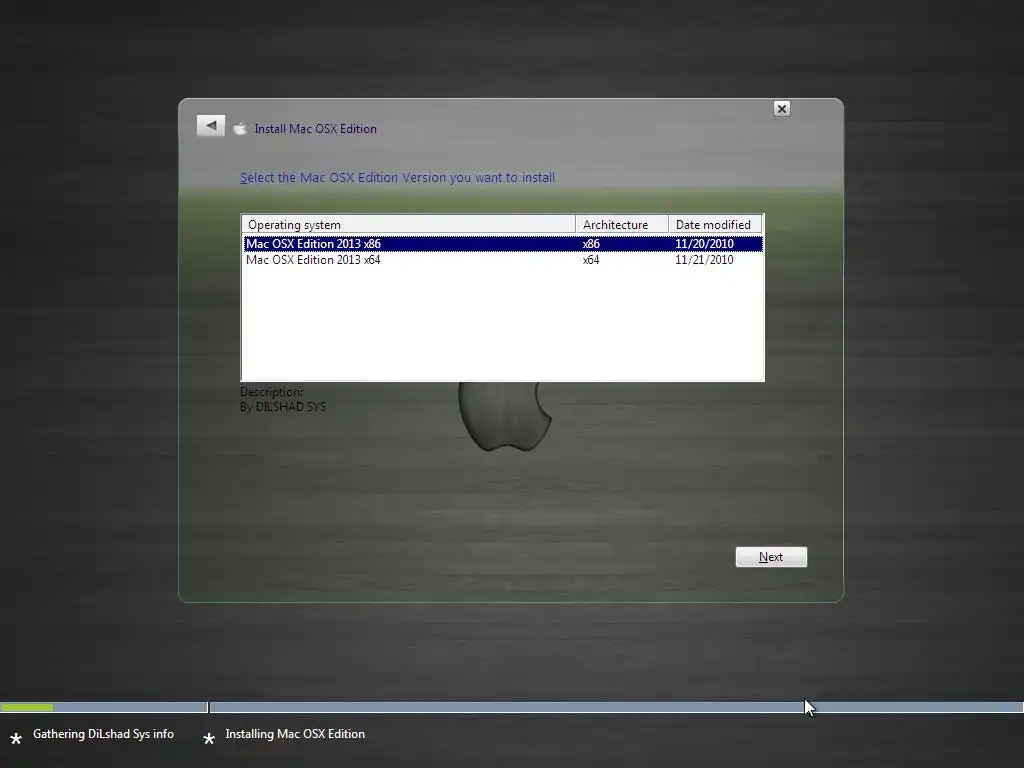The image size is (1024, 768).
Task: Sort by the Operating system column header
Action: pos(409,225)
